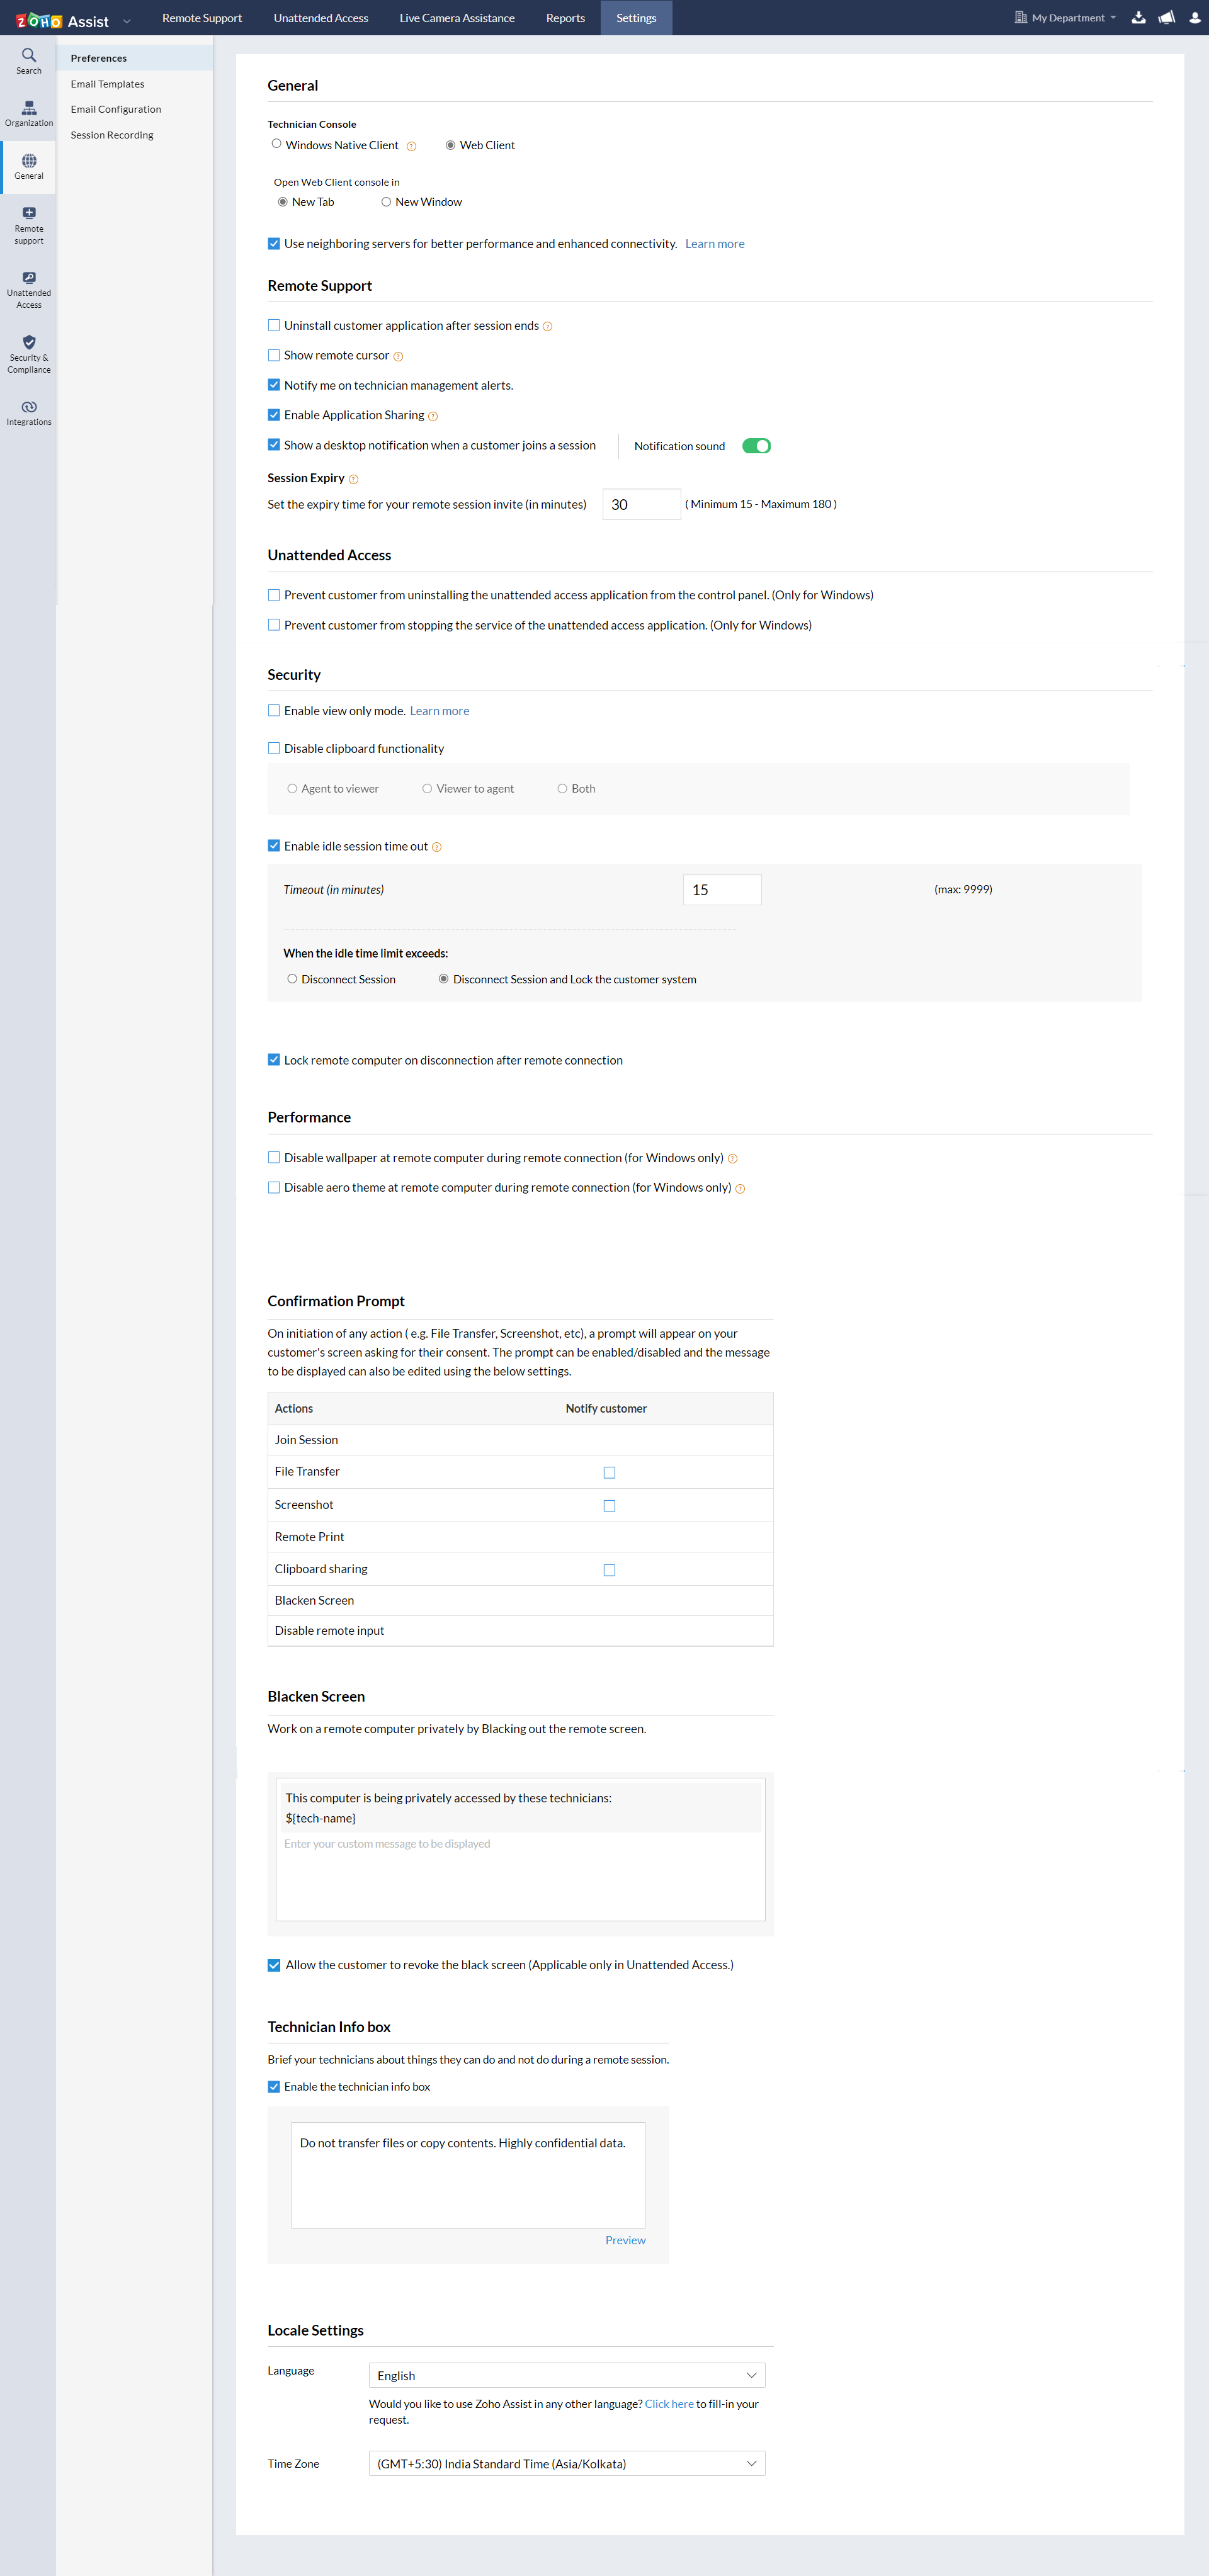Open Security & Compliance sidebar icon

[x=28, y=354]
